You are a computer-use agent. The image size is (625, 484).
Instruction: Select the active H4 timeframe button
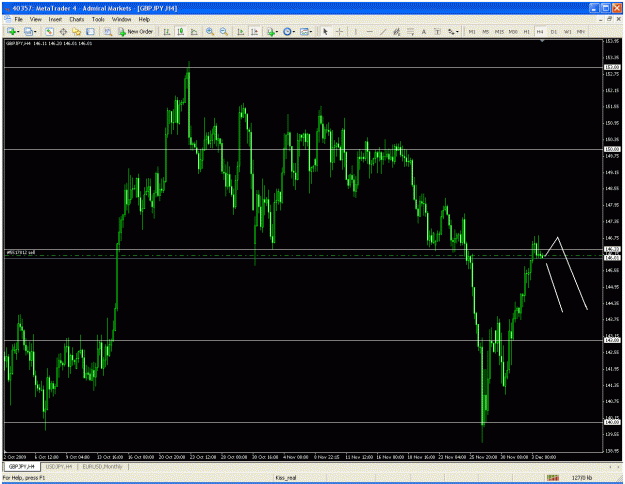[540, 31]
